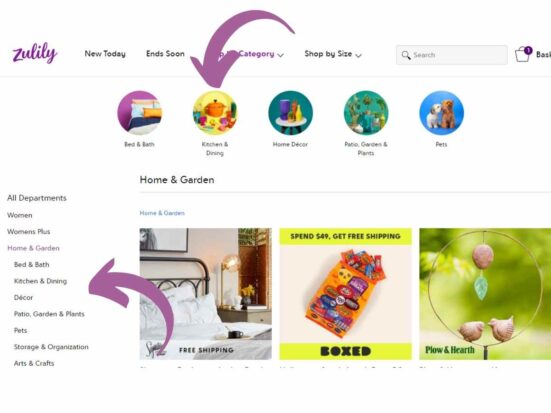Choose the Patio, Garden & Plants circle
Image resolution: width=551 pixels, height=413 pixels.
[x=366, y=113]
